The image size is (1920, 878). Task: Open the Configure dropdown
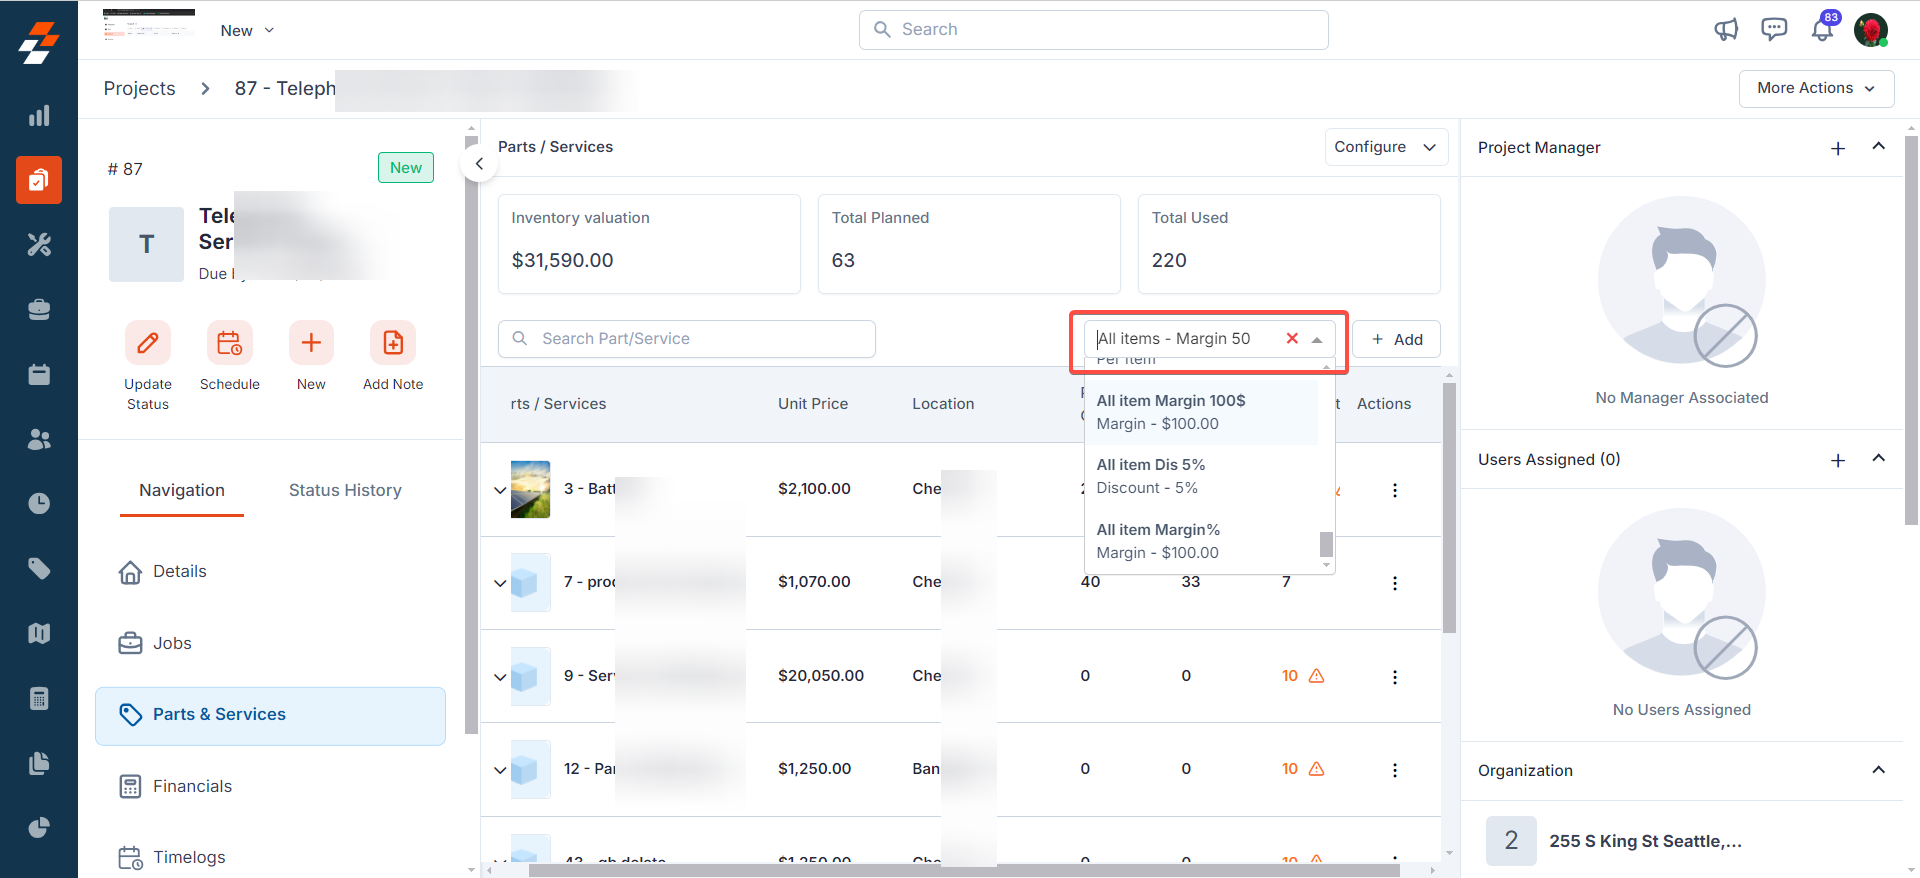(1385, 147)
